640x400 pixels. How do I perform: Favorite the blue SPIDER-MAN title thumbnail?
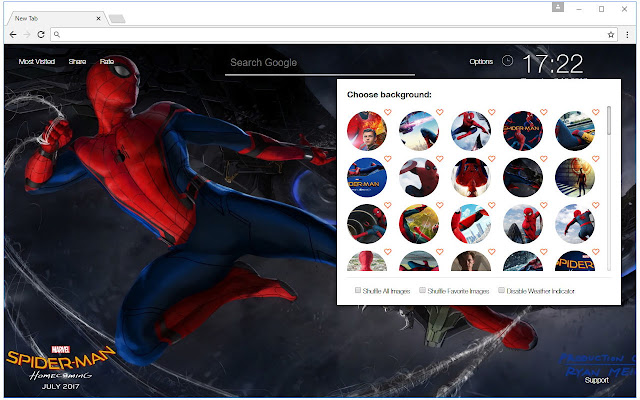coord(387,158)
